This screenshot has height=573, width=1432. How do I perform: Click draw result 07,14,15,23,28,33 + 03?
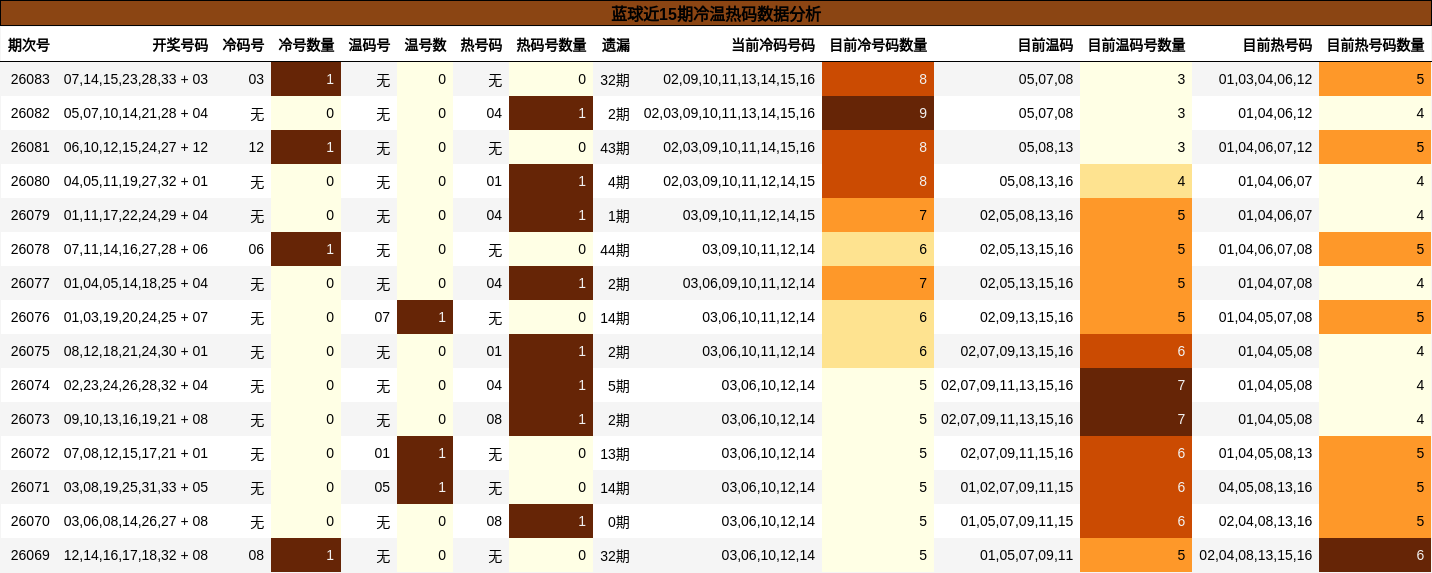136,79
